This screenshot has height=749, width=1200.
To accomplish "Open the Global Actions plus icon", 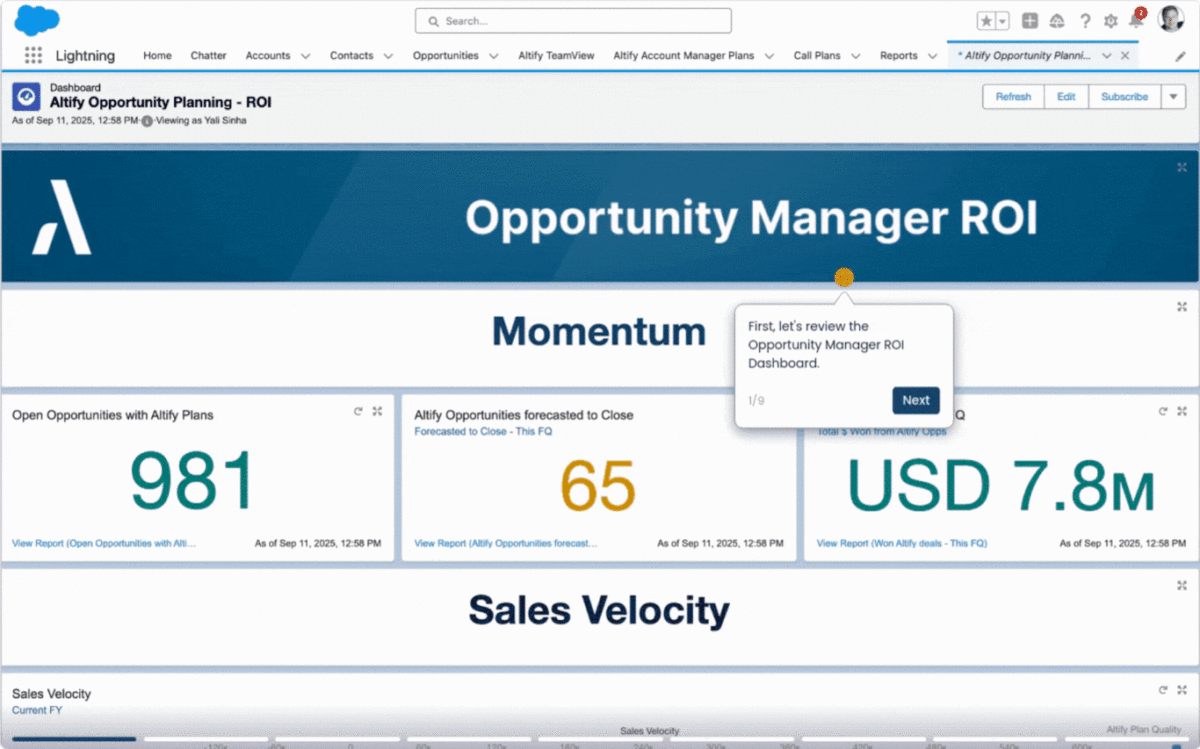I will coord(1030,21).
